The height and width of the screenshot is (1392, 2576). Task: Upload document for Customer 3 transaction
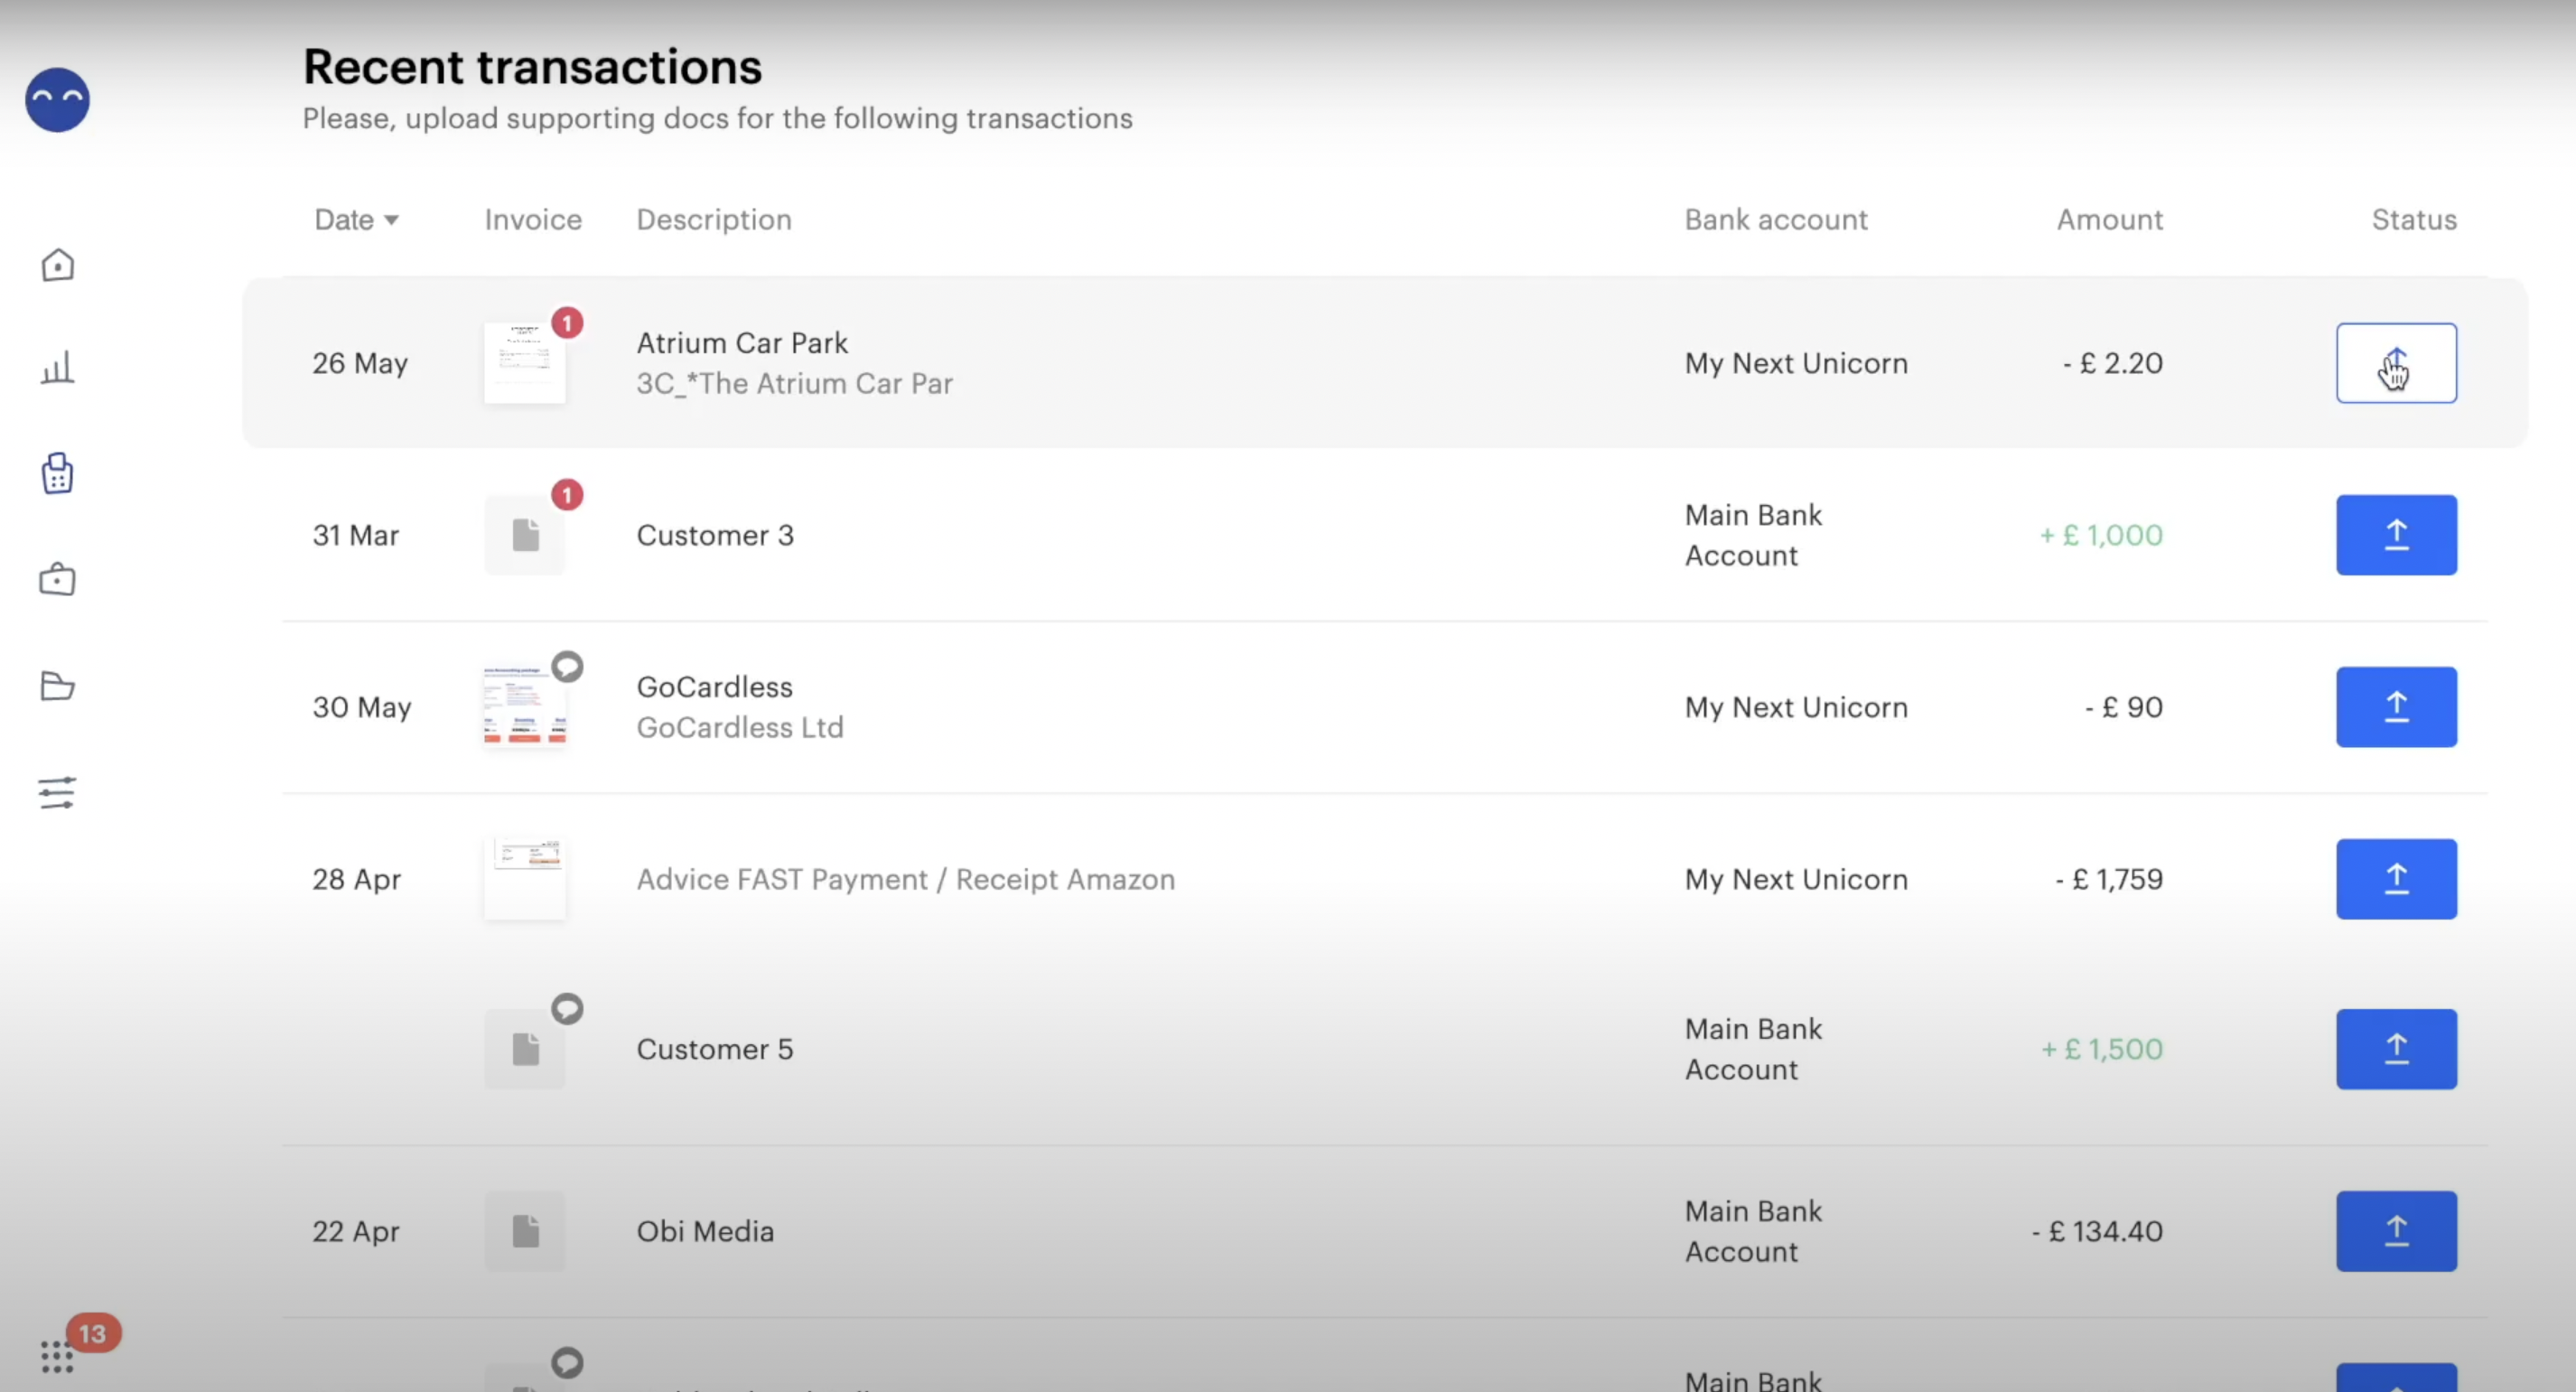(x=2395, y=535)
